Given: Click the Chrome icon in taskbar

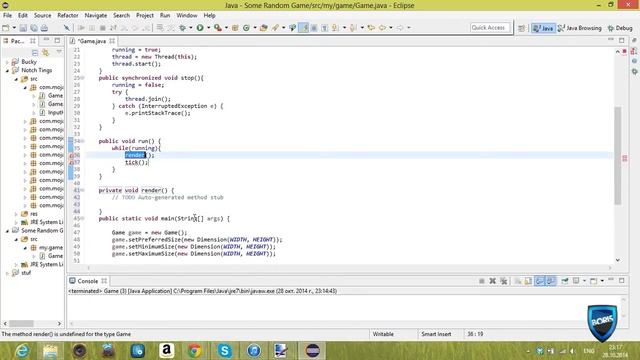Looking at the screenshot, I should tap(195, 351).
